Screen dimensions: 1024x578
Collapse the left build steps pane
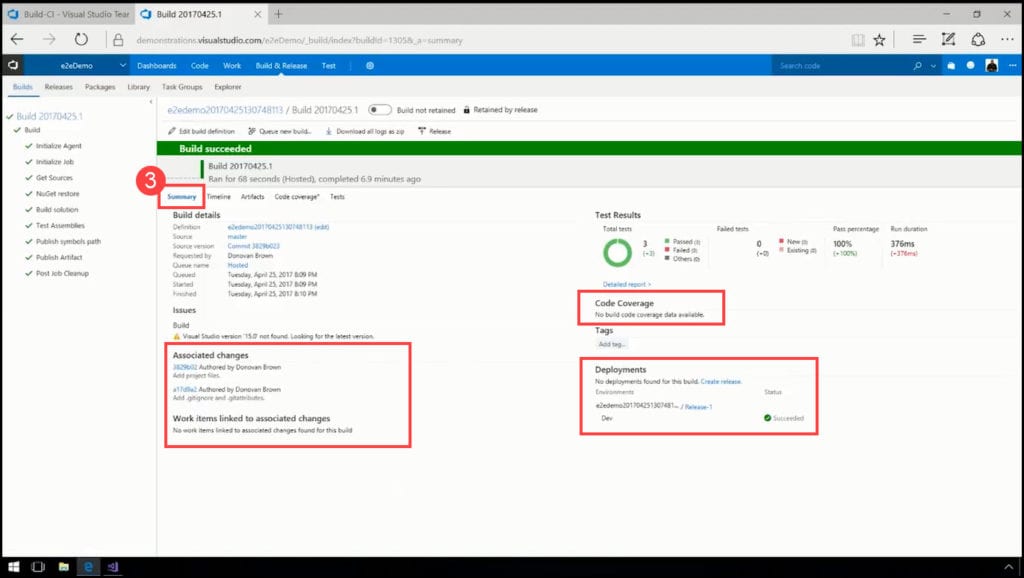[x=151, y=102]
